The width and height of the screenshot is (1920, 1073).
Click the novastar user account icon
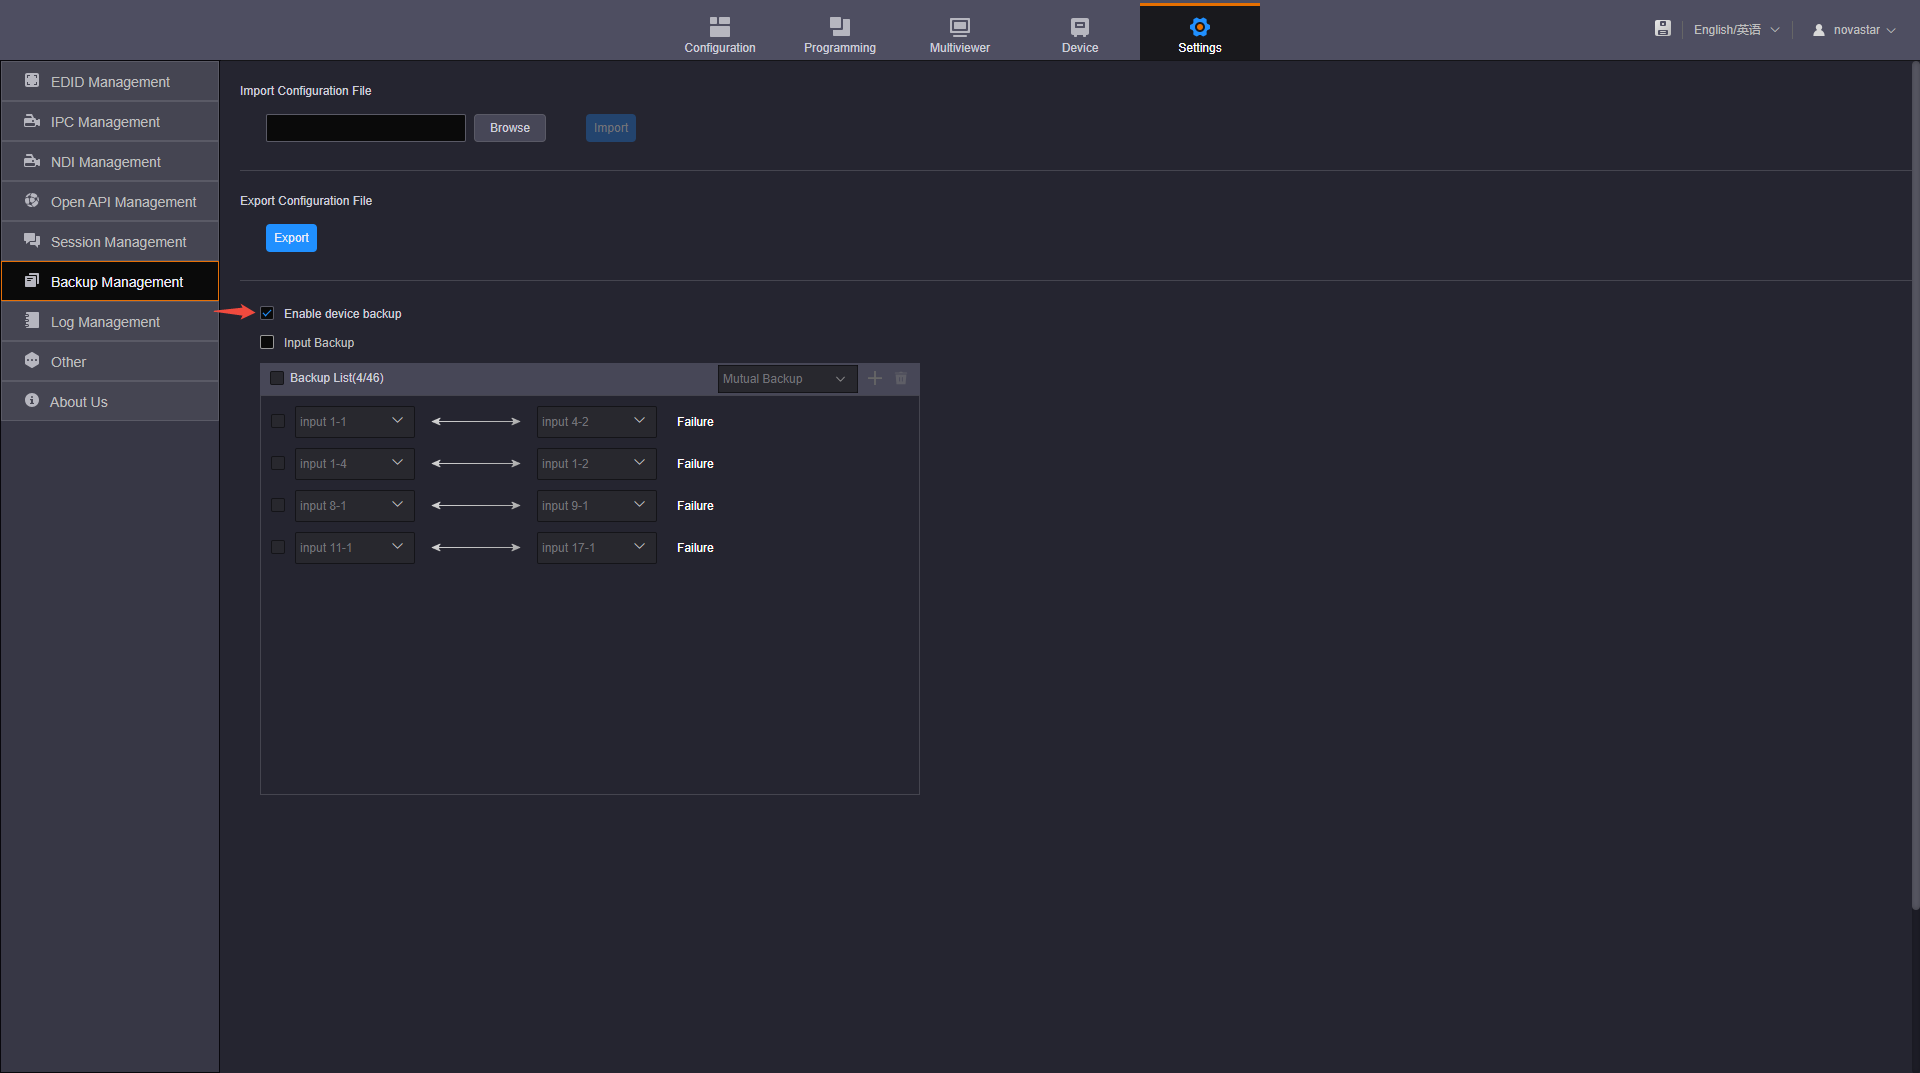tap(1819, 30)
